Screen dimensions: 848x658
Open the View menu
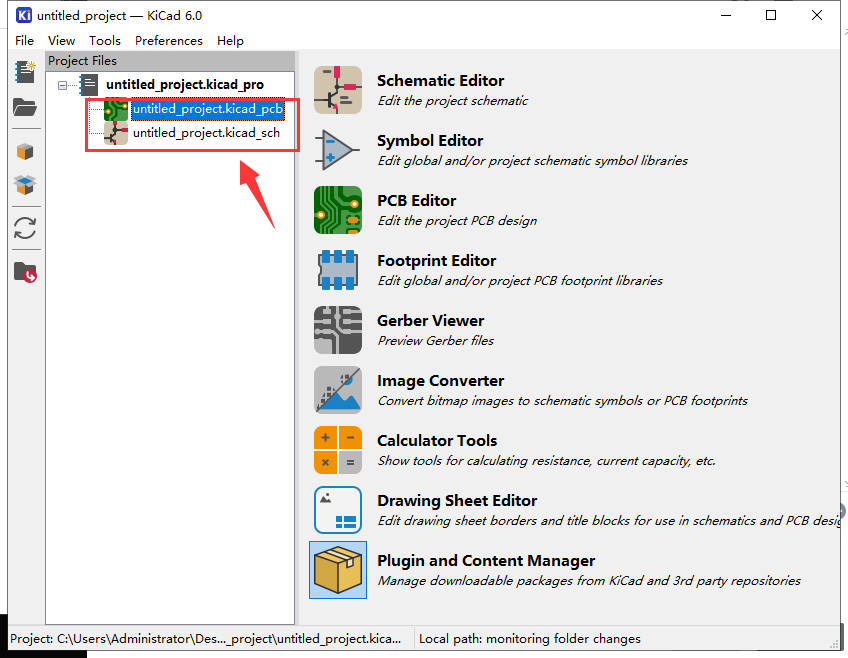click(61, 41)
